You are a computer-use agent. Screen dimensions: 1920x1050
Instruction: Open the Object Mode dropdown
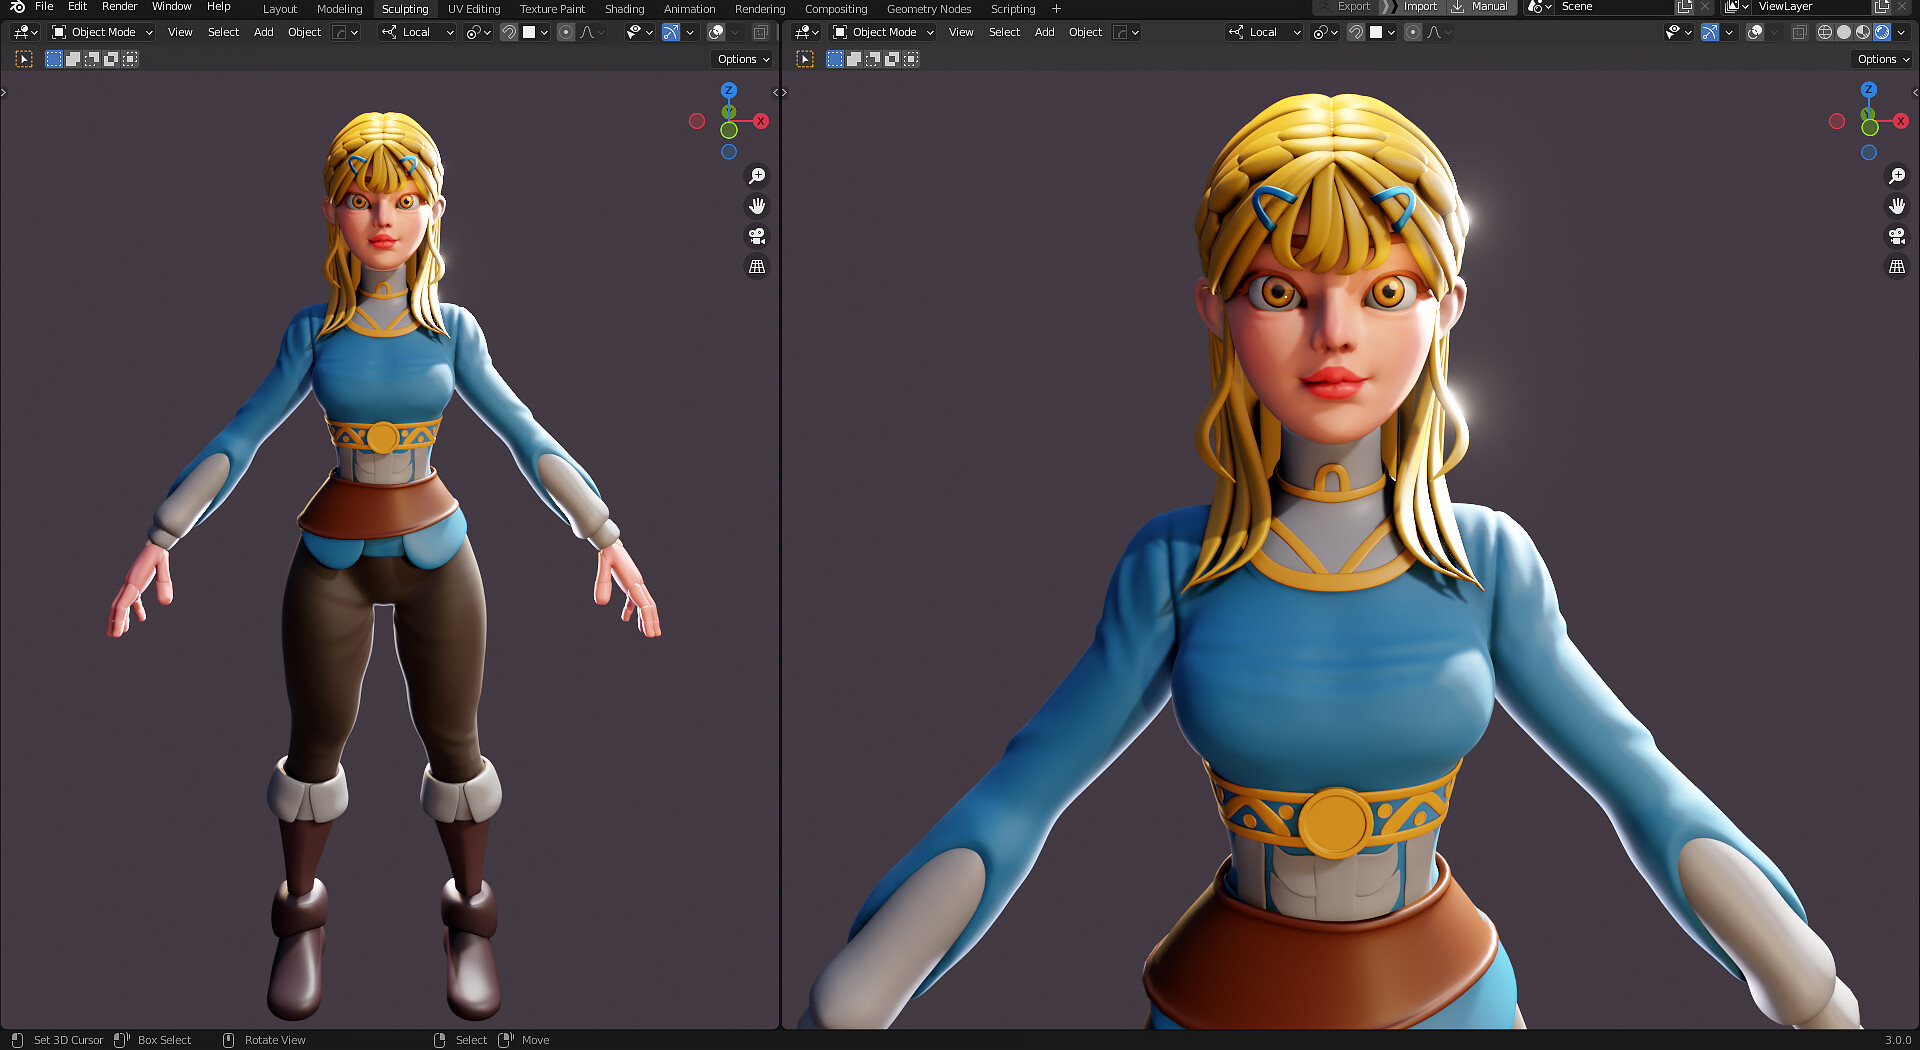100,32
